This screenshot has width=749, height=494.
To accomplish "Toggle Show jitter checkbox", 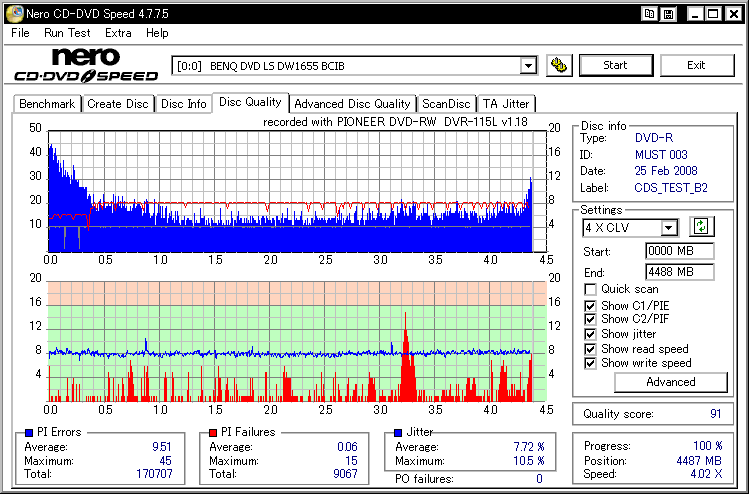I will coord(590,334).
